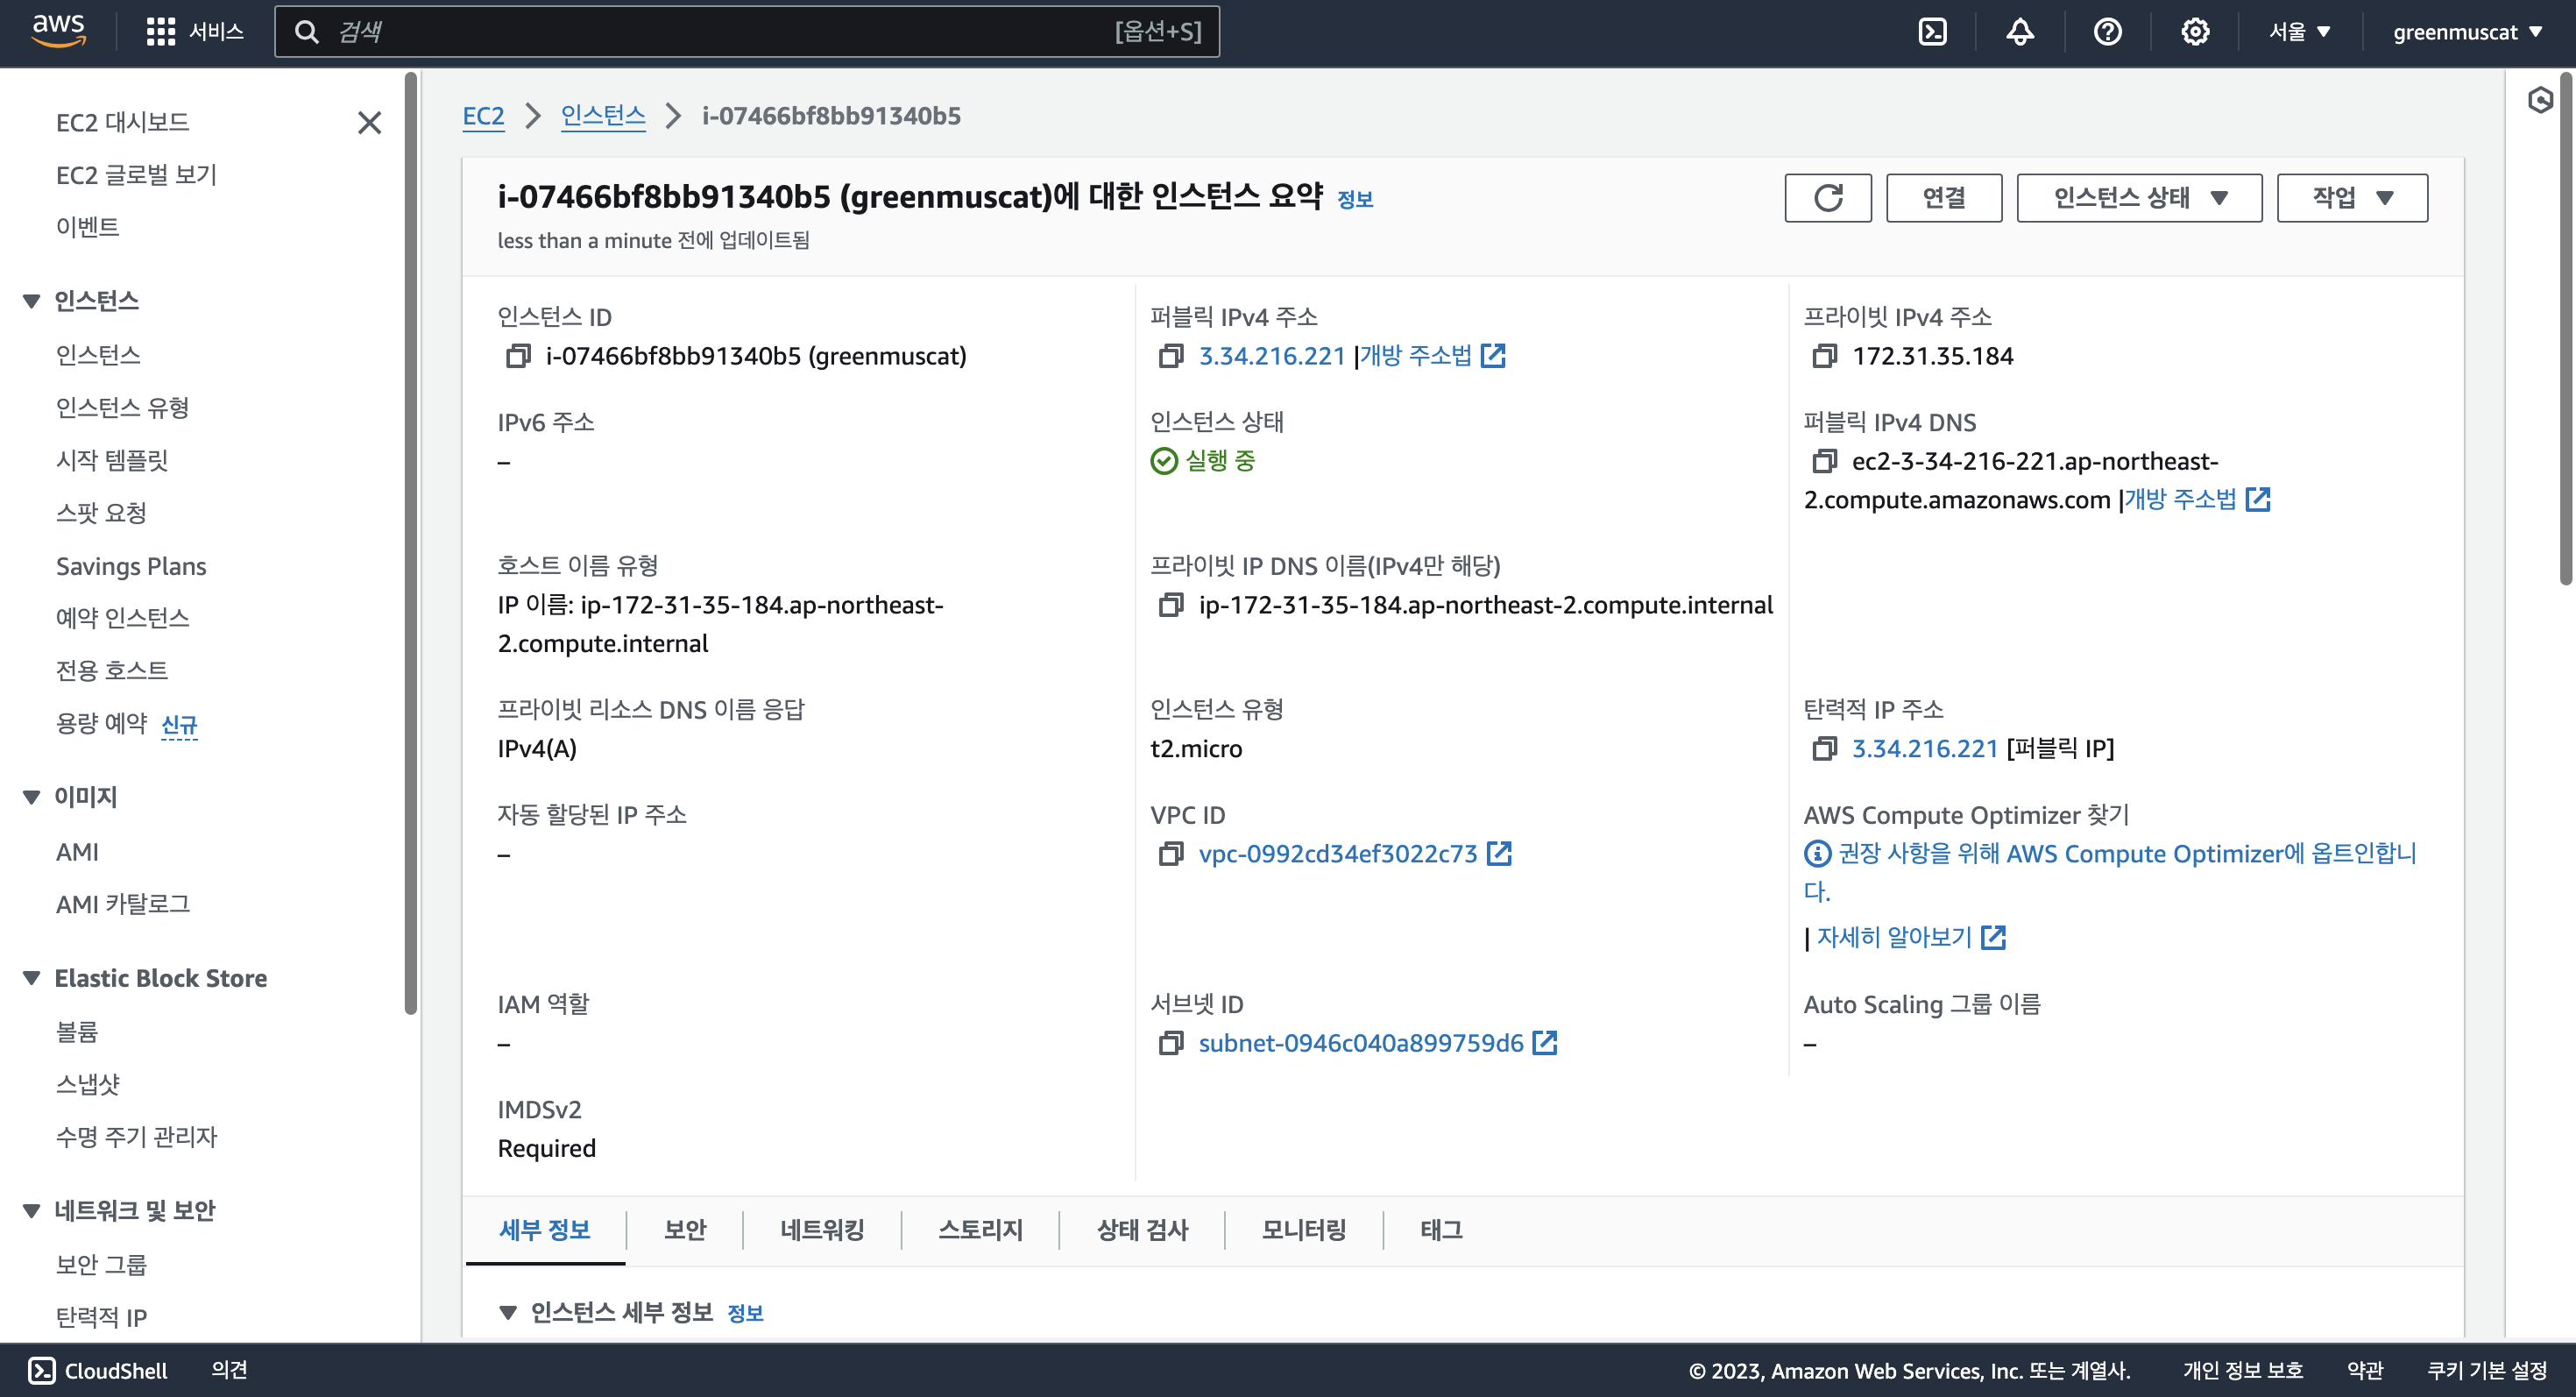Open the 인스턴스 상태 dropdown
This screenshot has width=2576, height=1397.
pyautogui.click(x=2138, y=197)
